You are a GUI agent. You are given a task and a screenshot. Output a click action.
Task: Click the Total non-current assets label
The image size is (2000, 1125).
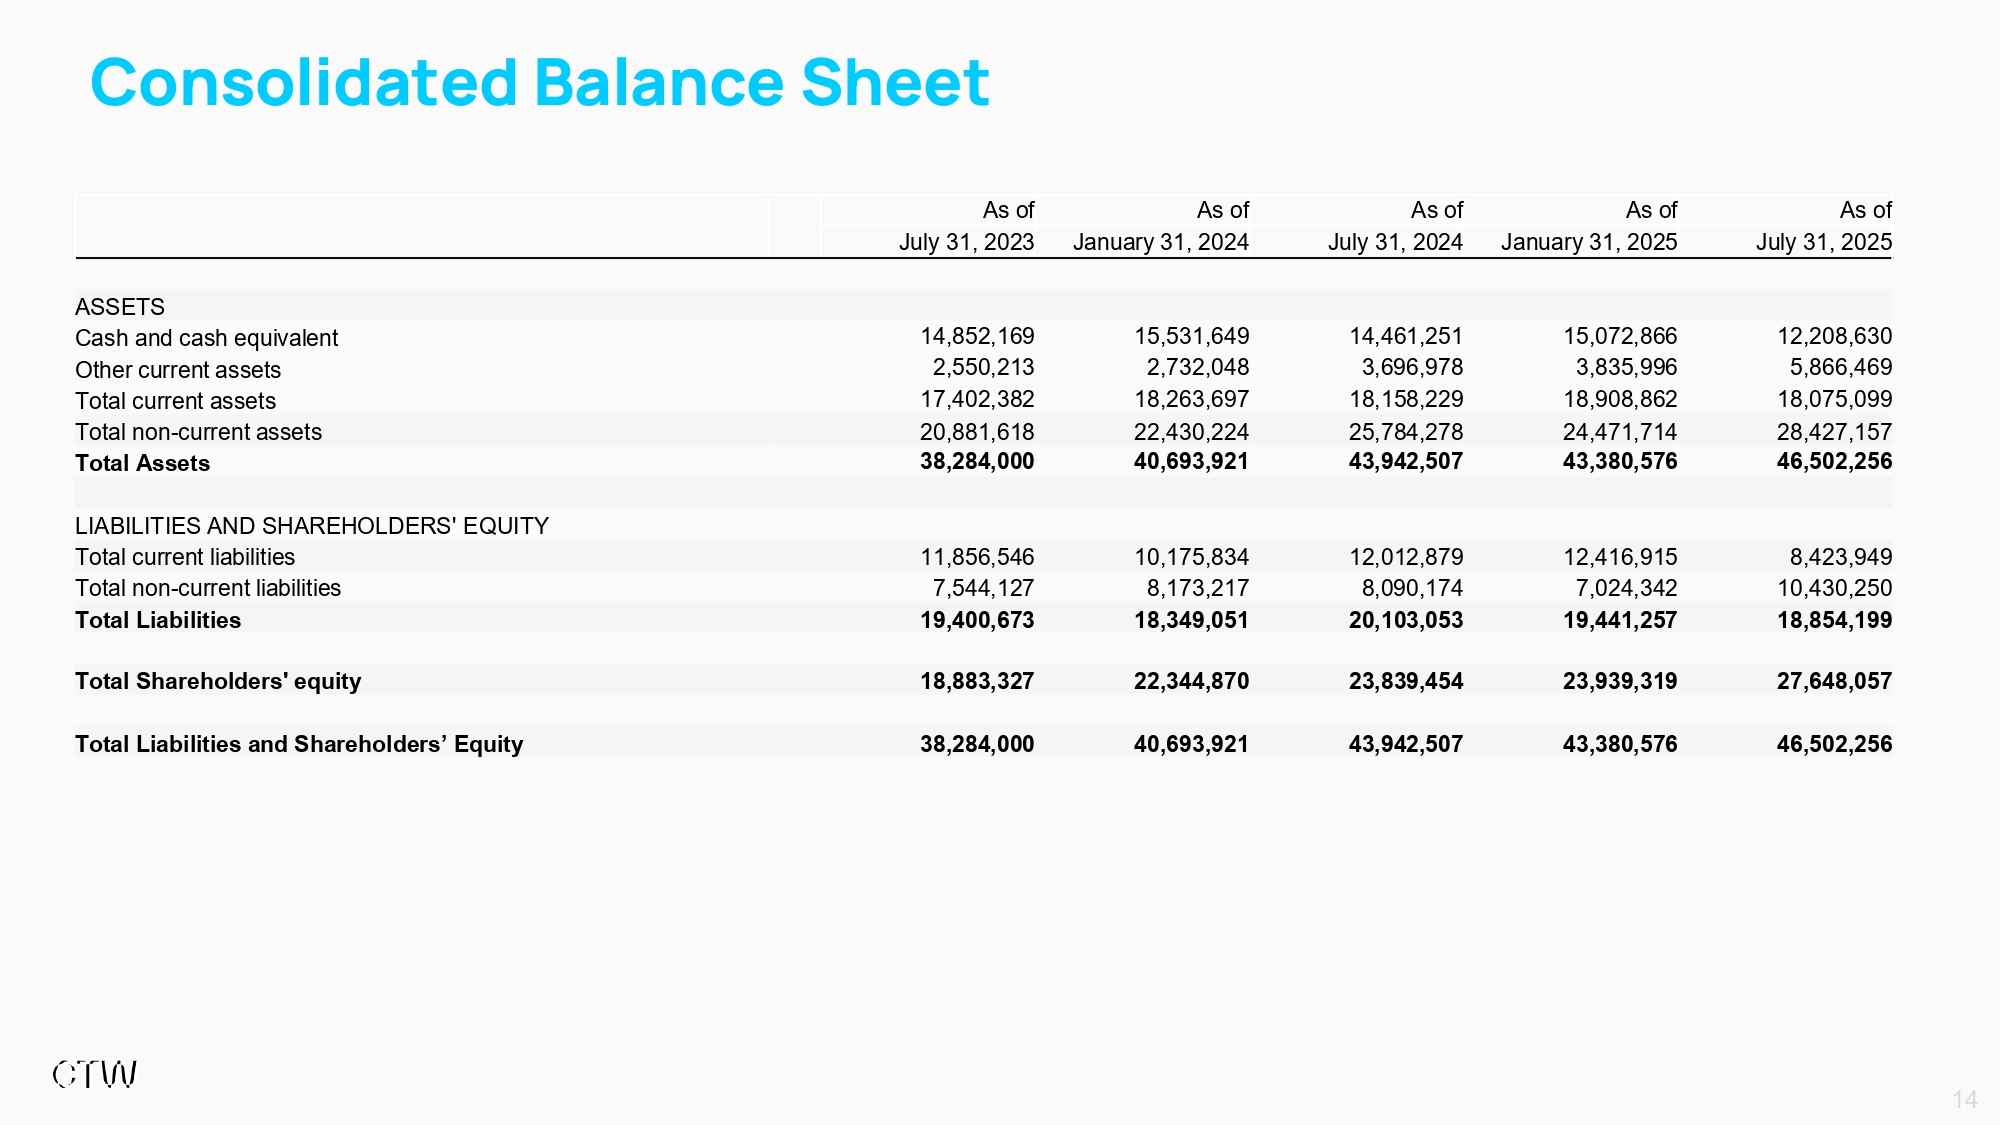tap(198, 432)
